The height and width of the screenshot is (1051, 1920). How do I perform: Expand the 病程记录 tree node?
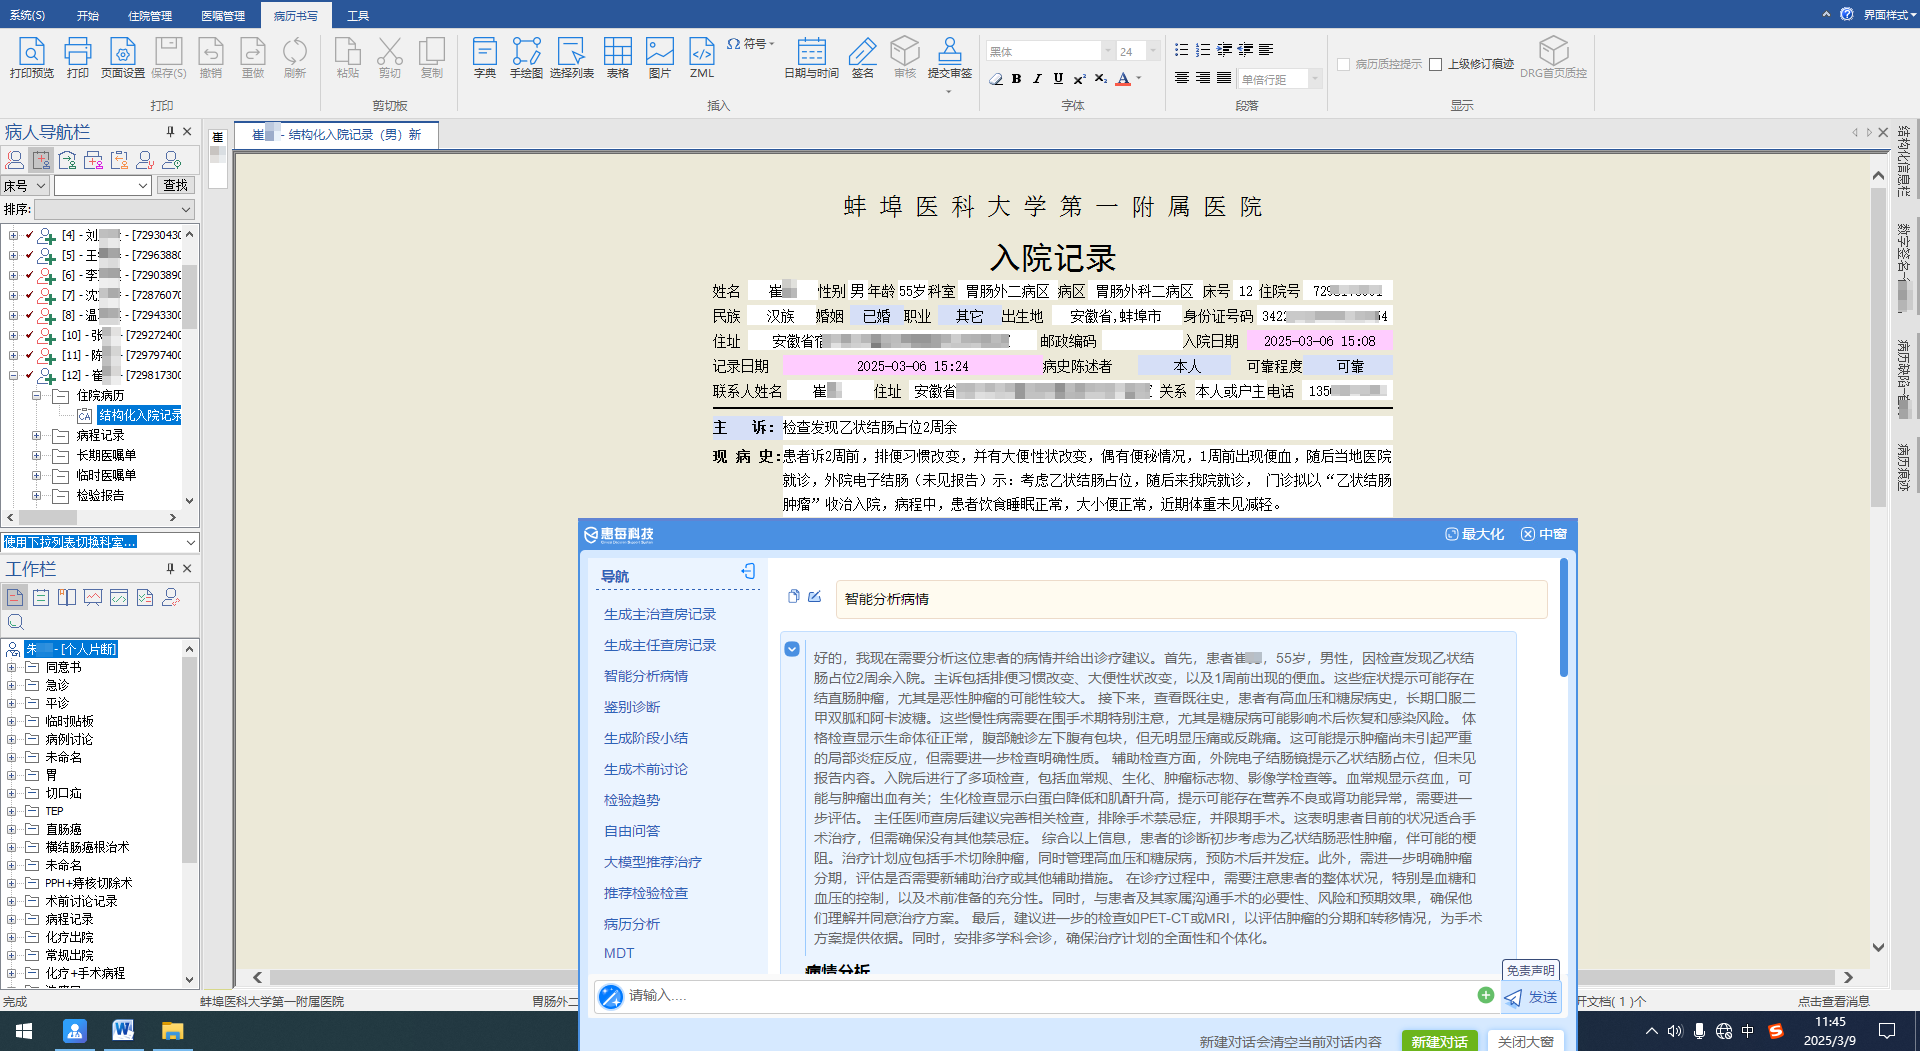pyautogui.click(x=37, y=436)
